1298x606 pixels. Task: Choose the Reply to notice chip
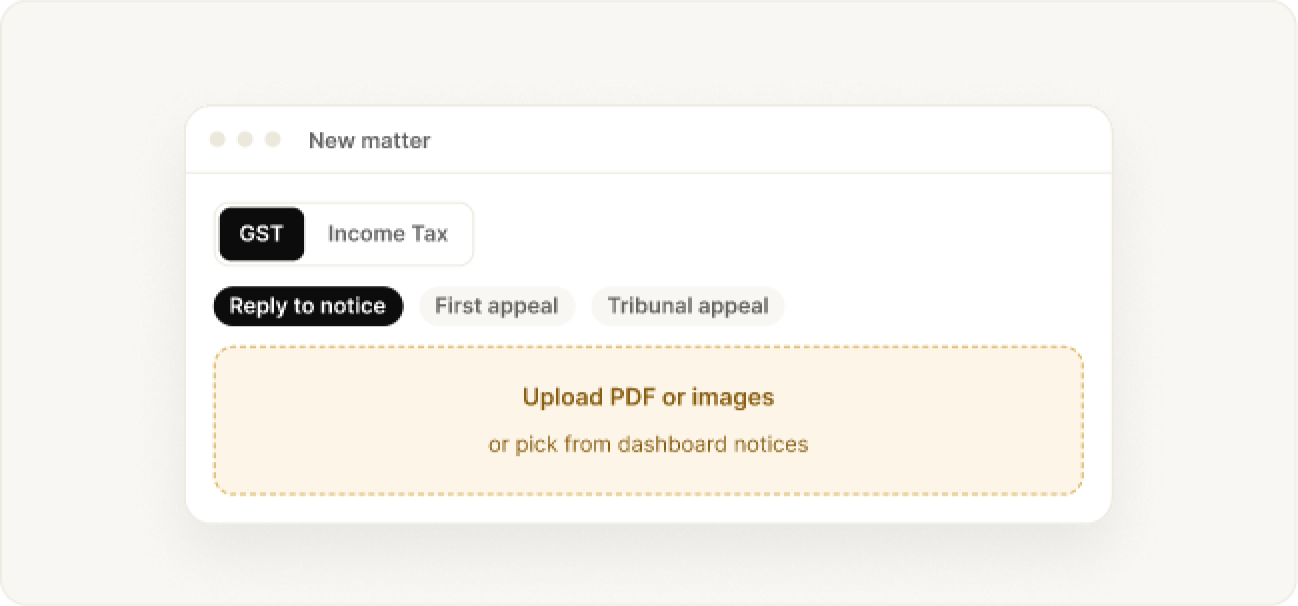click(308, 306)
